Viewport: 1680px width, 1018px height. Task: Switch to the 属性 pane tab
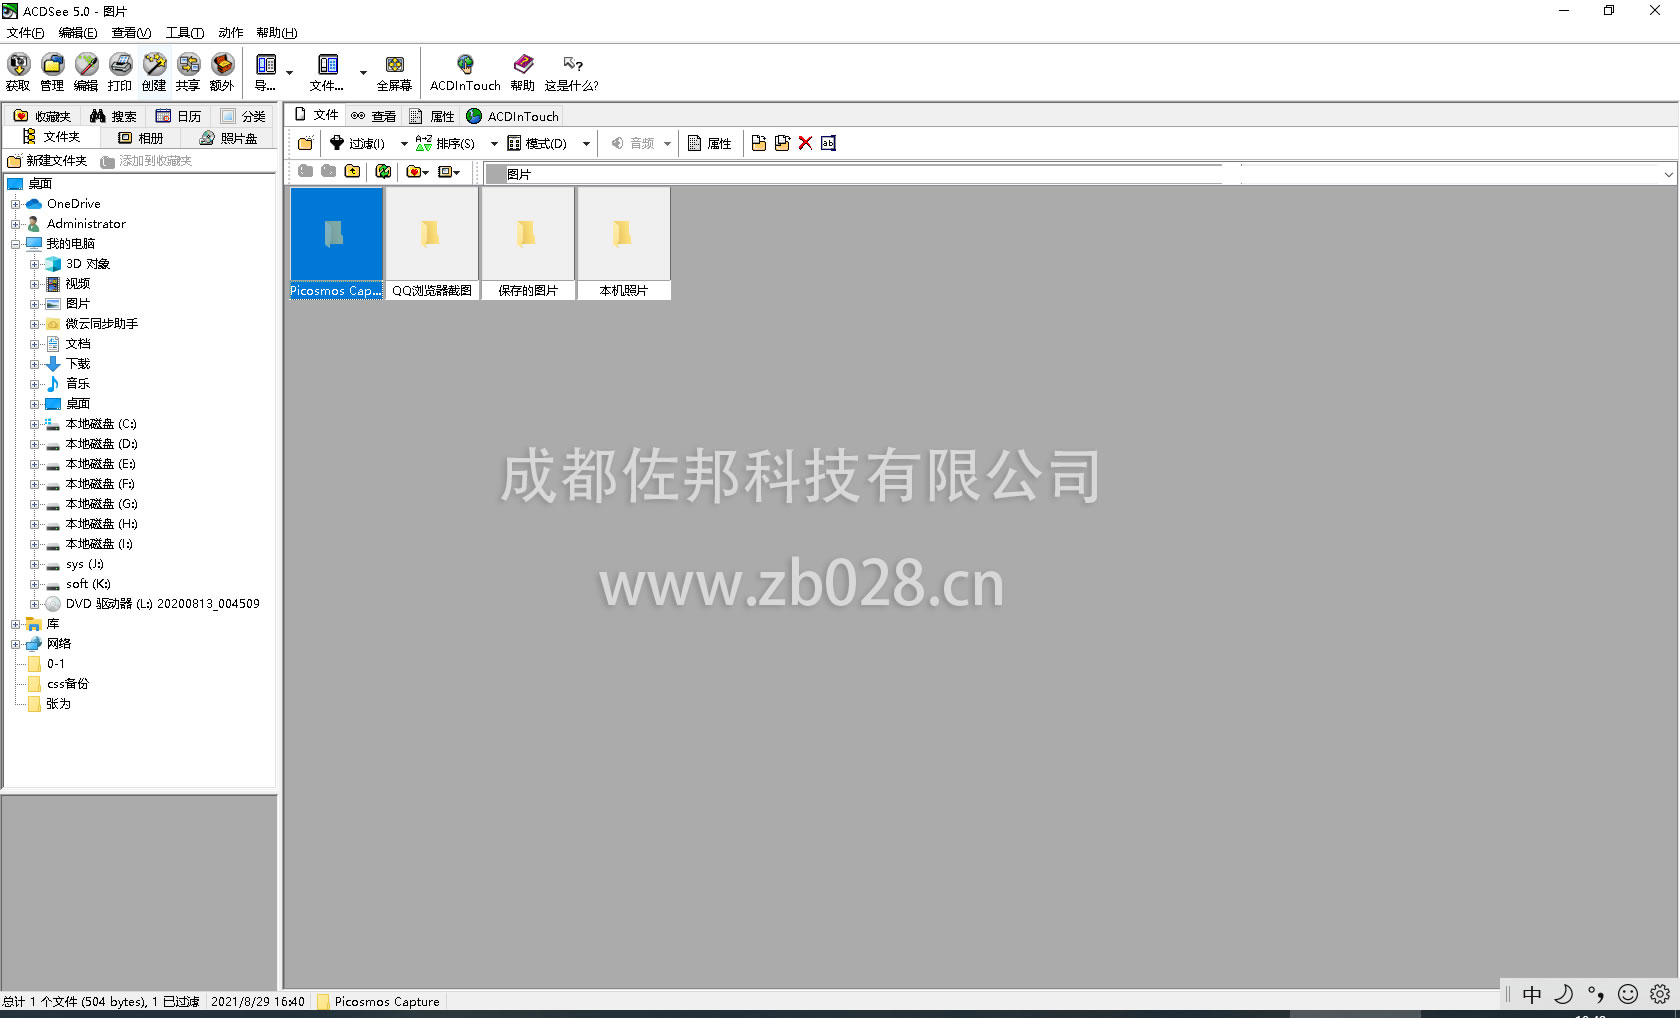(x=432, y=116)
